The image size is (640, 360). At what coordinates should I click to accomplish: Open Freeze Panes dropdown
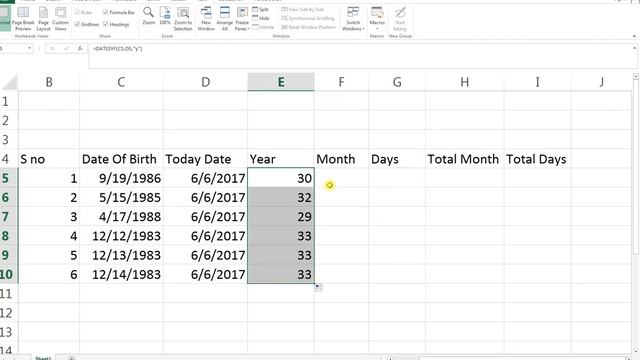click(x=242, y=19)
